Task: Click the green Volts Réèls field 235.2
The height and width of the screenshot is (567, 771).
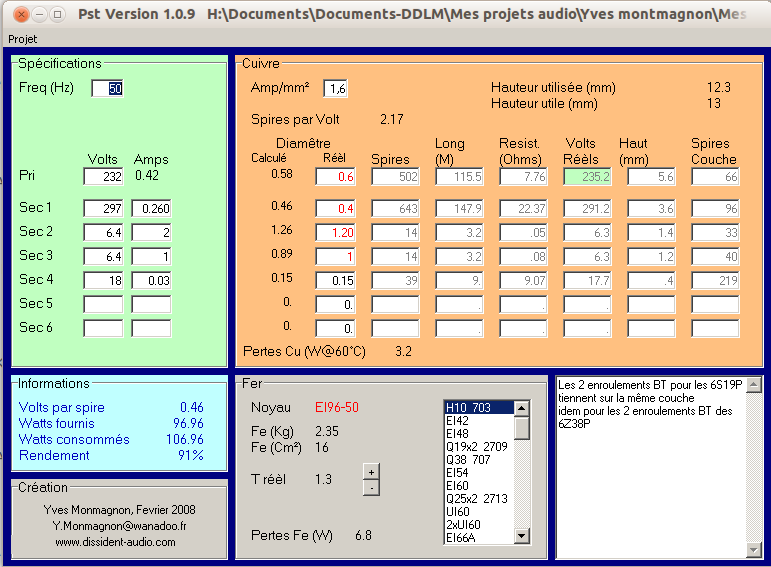Action: 587,177
